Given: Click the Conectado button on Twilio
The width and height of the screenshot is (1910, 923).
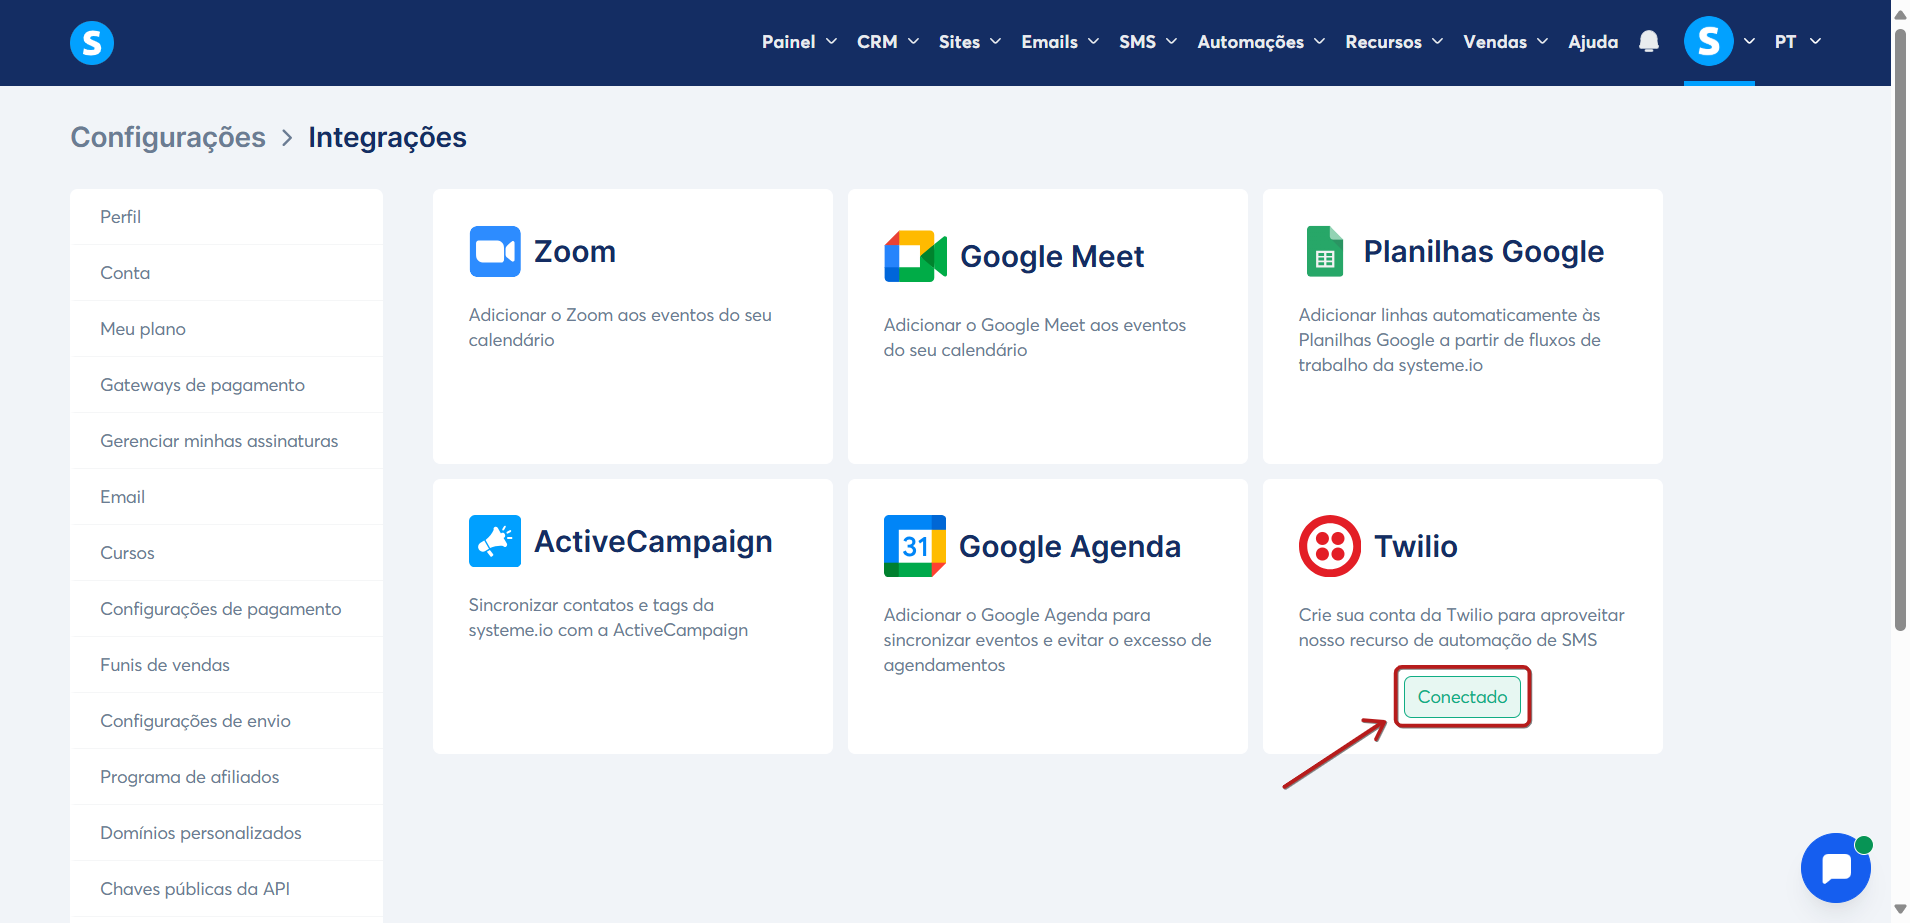Looking at the screenshot, I should click(x=1462, y=697).
